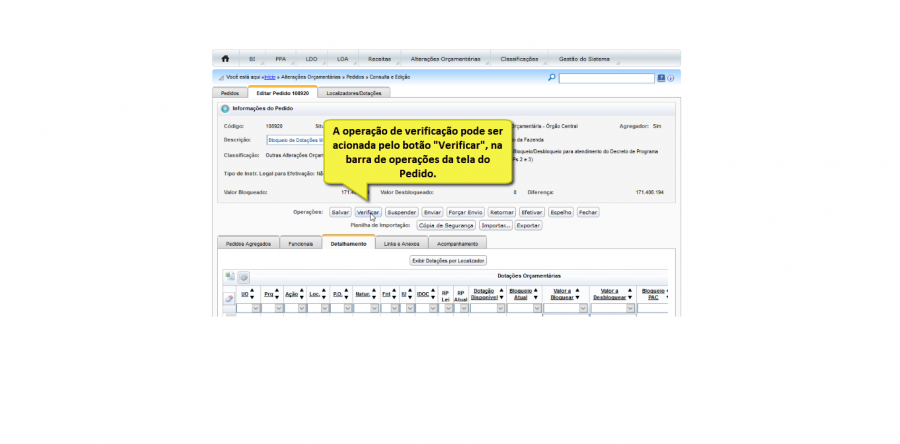Select the Editar Pedido 108920 tab
Viewport: 900px width, 444px height.
(282, 92)
